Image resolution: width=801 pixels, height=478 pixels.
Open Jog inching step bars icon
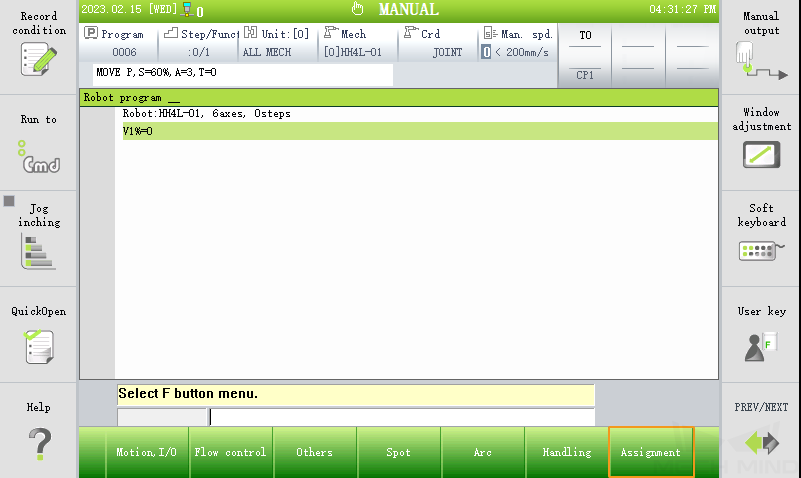[x=38, y=251]
